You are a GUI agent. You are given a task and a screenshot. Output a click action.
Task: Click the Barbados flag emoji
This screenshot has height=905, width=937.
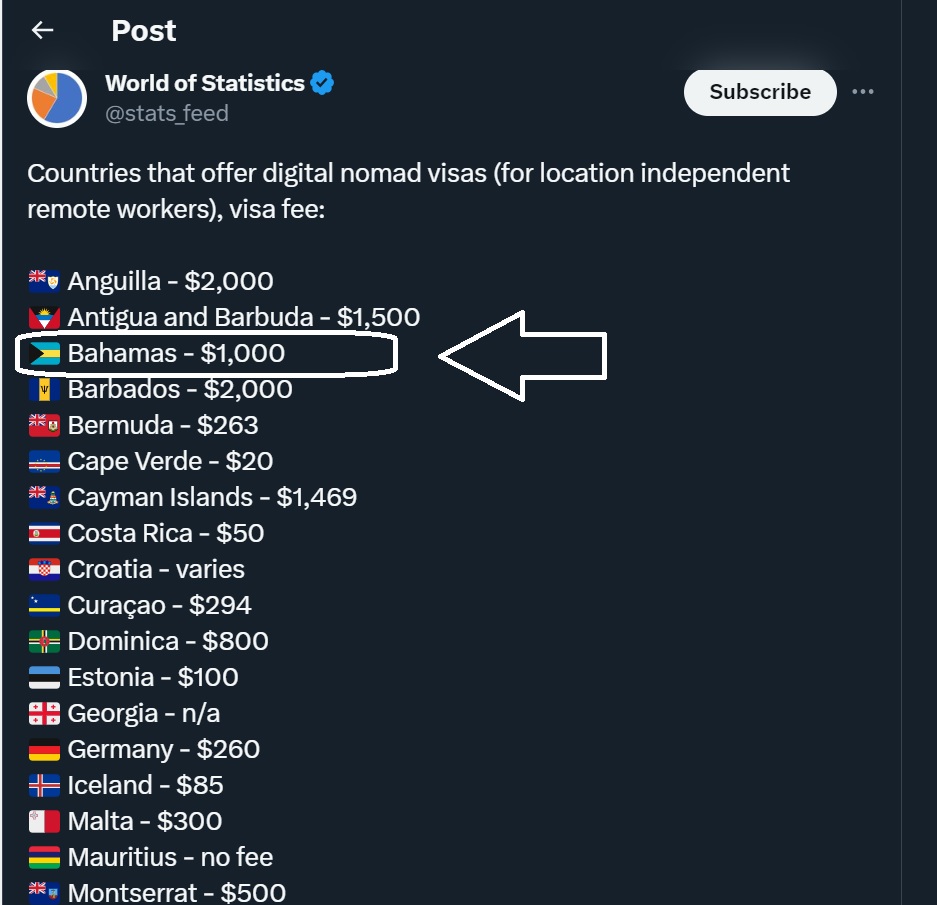pos(44,390)
